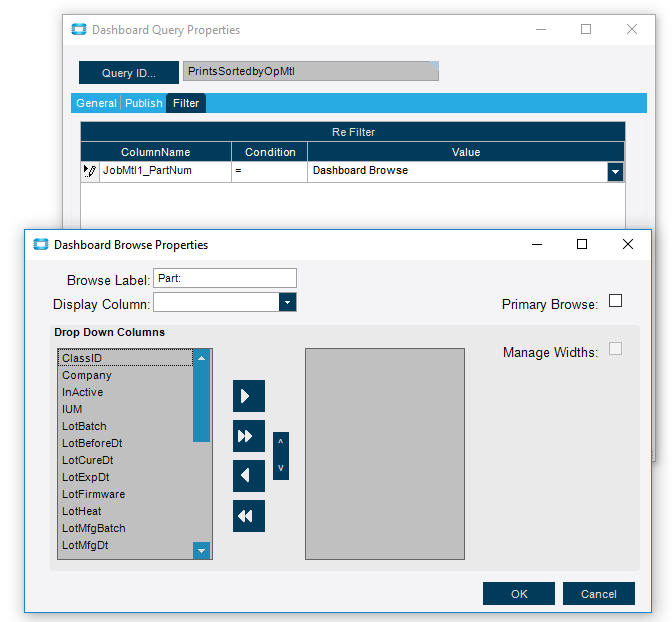This screenshot has width=672, height=622.
Task: Click the Cancel button
Action: [x=598, y=594]
